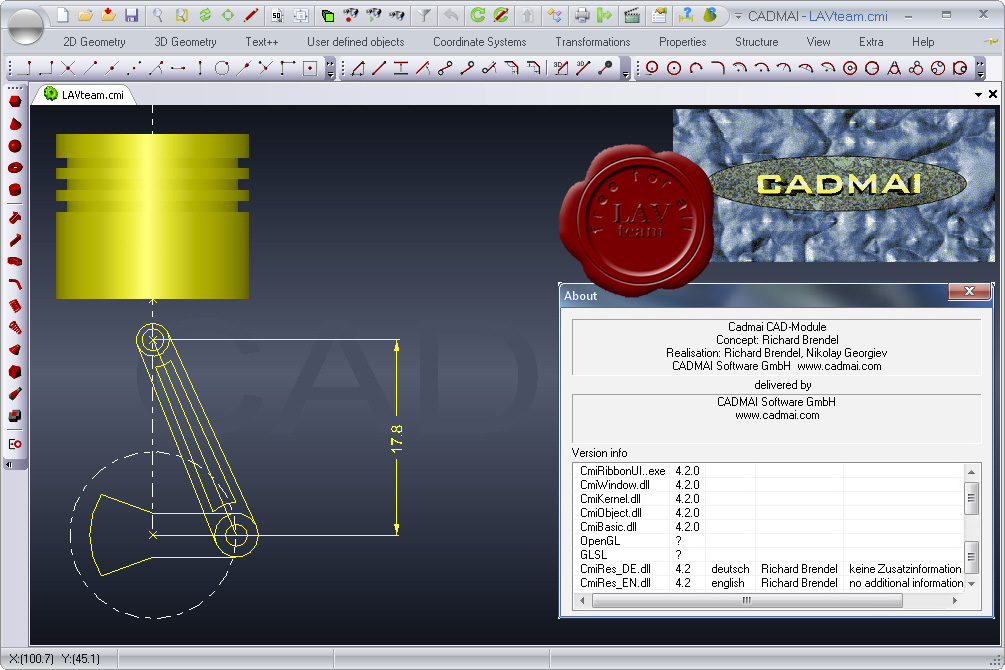Open the document tab list dropdown arrow
This screenshot has width=1005, height=670.
coord(979,95)
